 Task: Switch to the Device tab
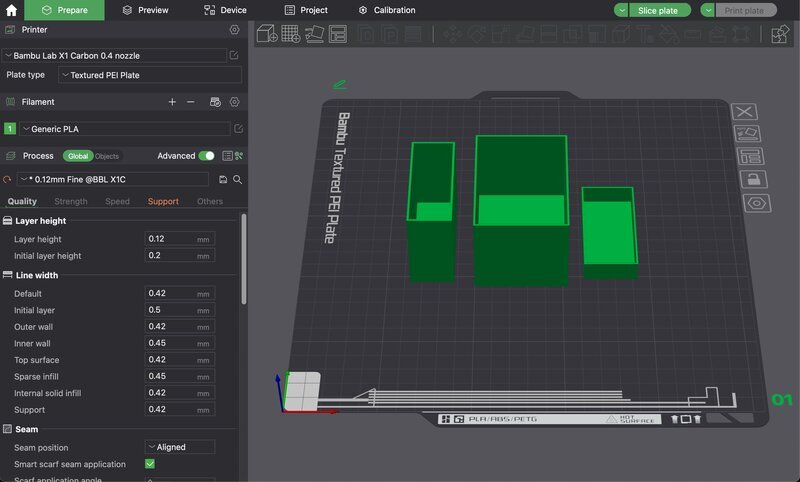tap(225, 10)
